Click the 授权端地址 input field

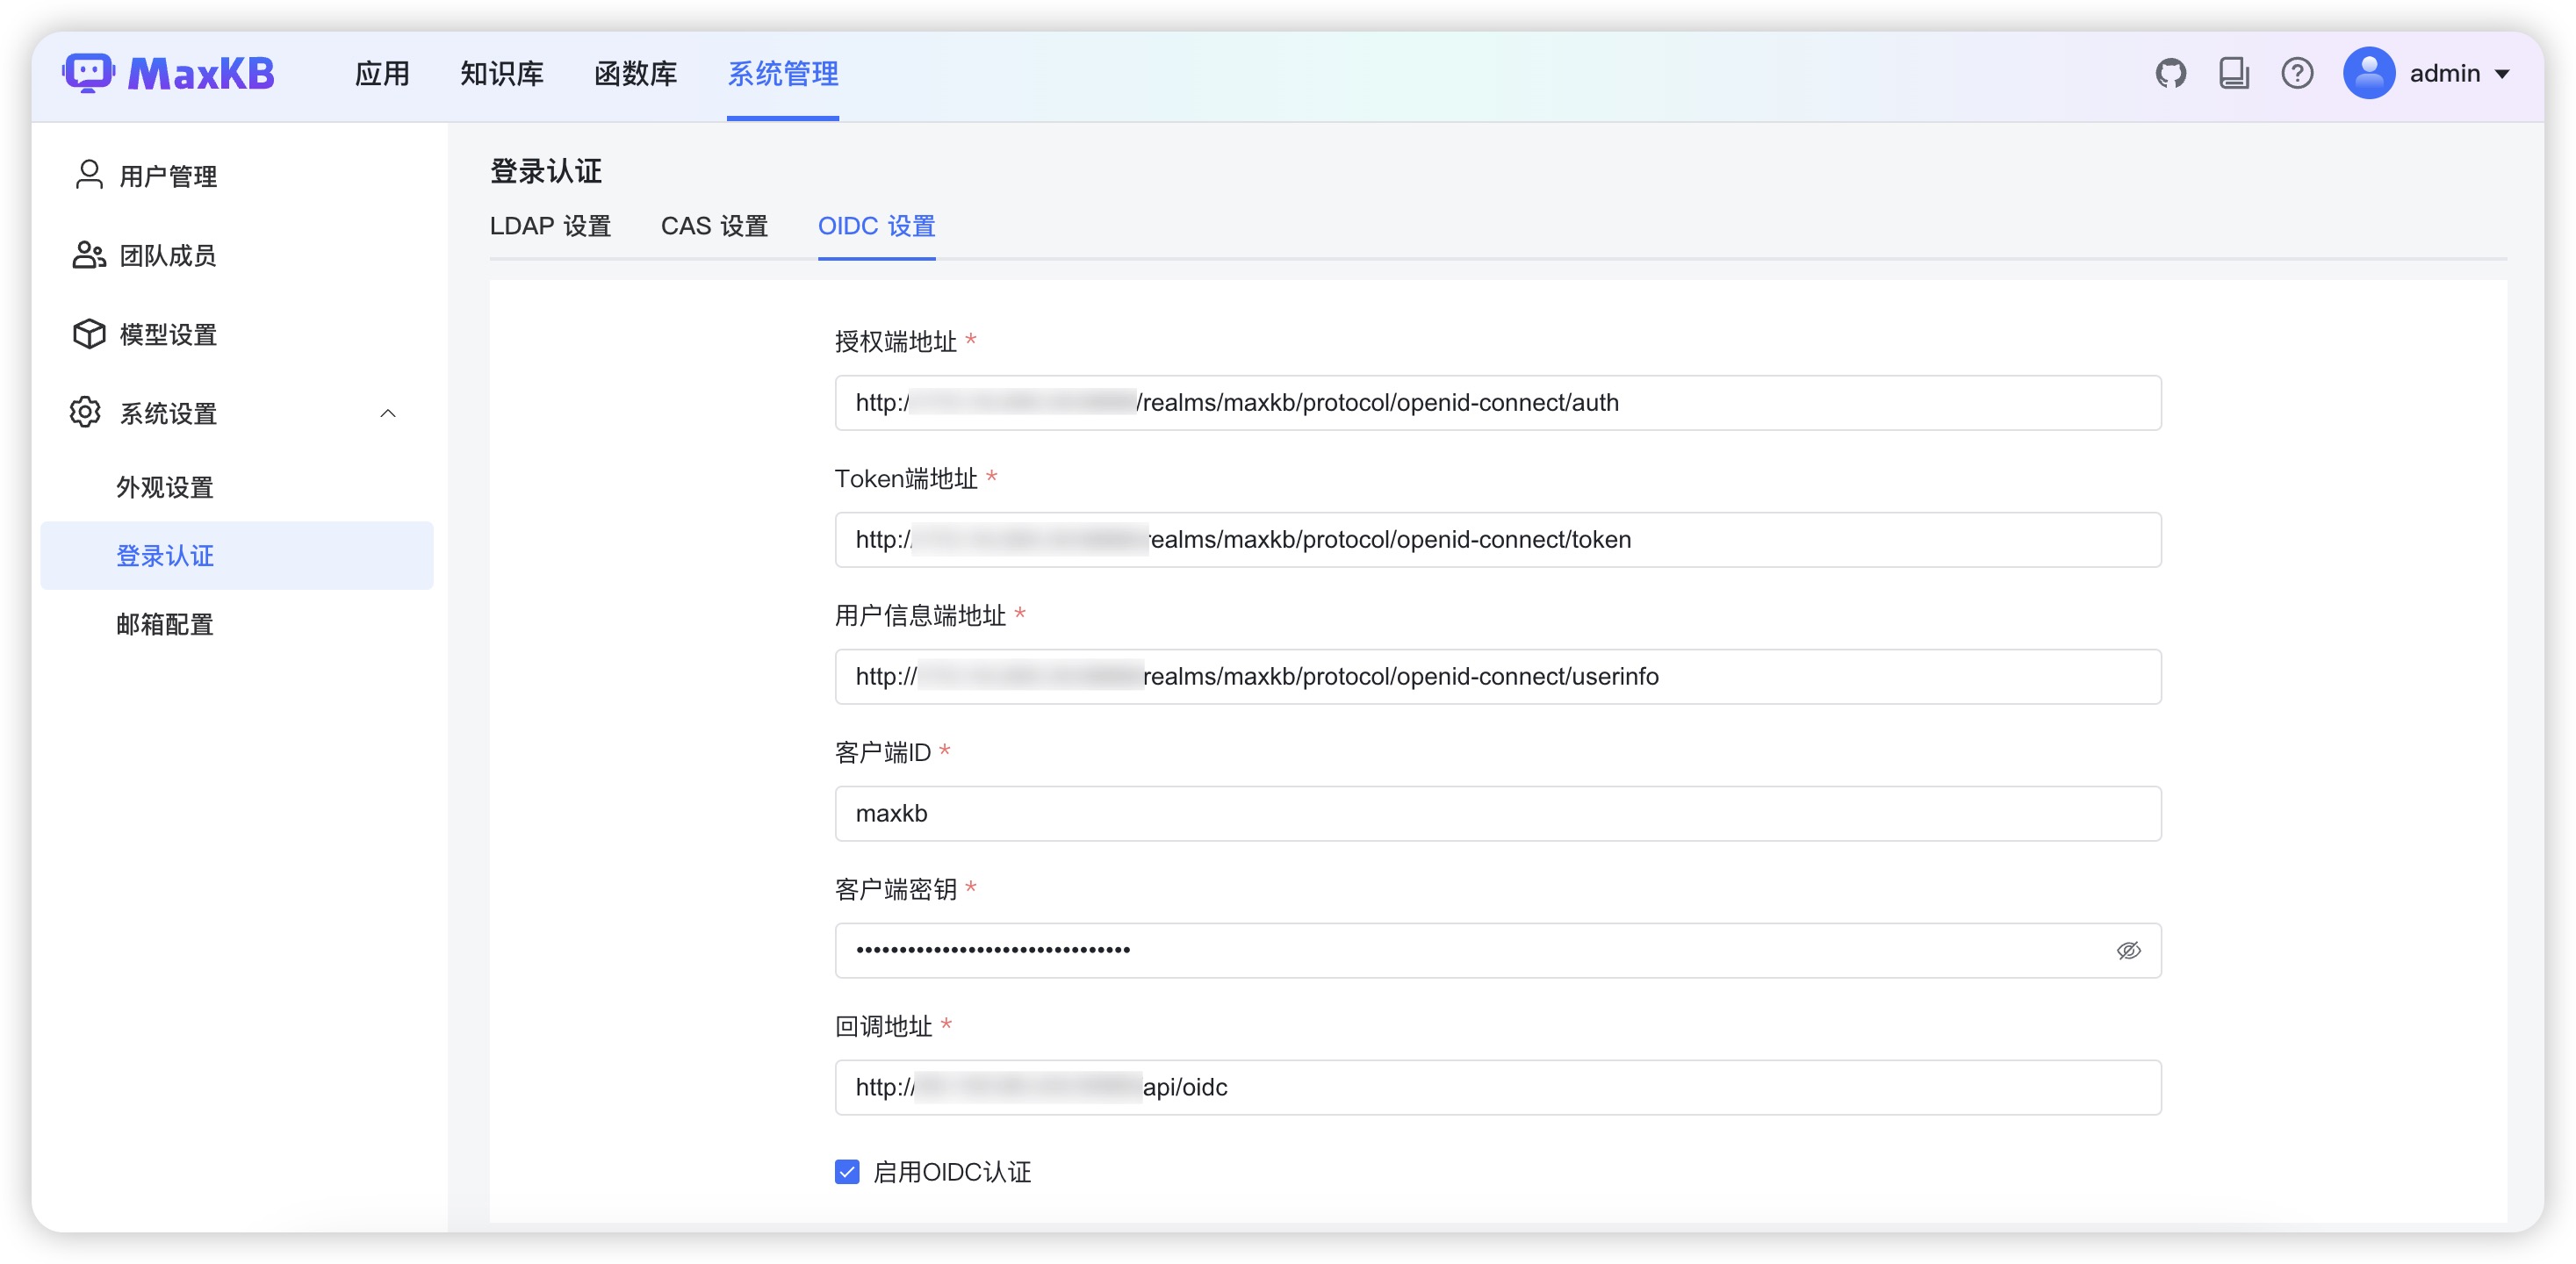1498,403
